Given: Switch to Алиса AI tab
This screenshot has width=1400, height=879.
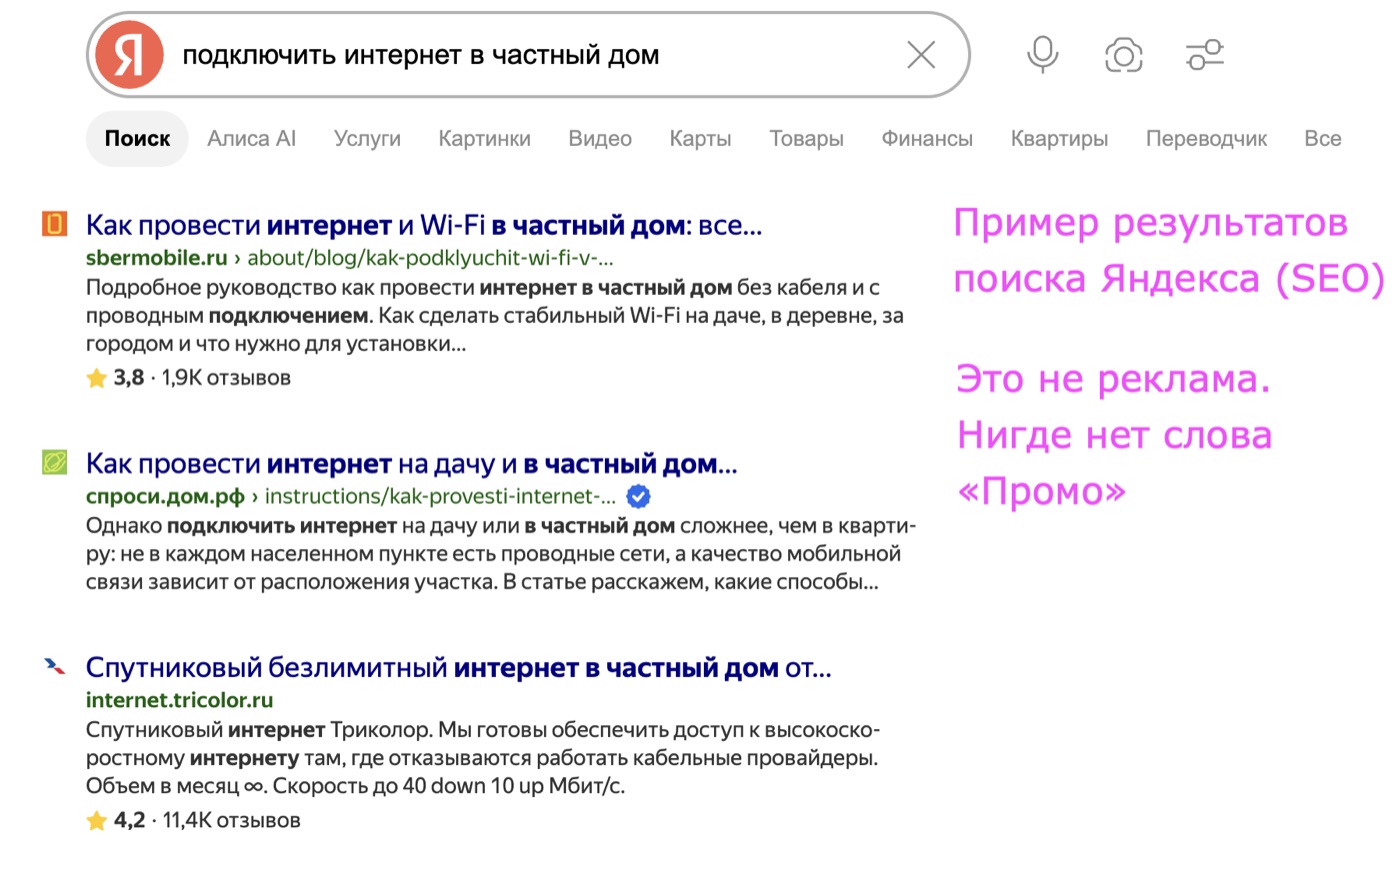Looking at the screenshot, I should tap(252, 139).
